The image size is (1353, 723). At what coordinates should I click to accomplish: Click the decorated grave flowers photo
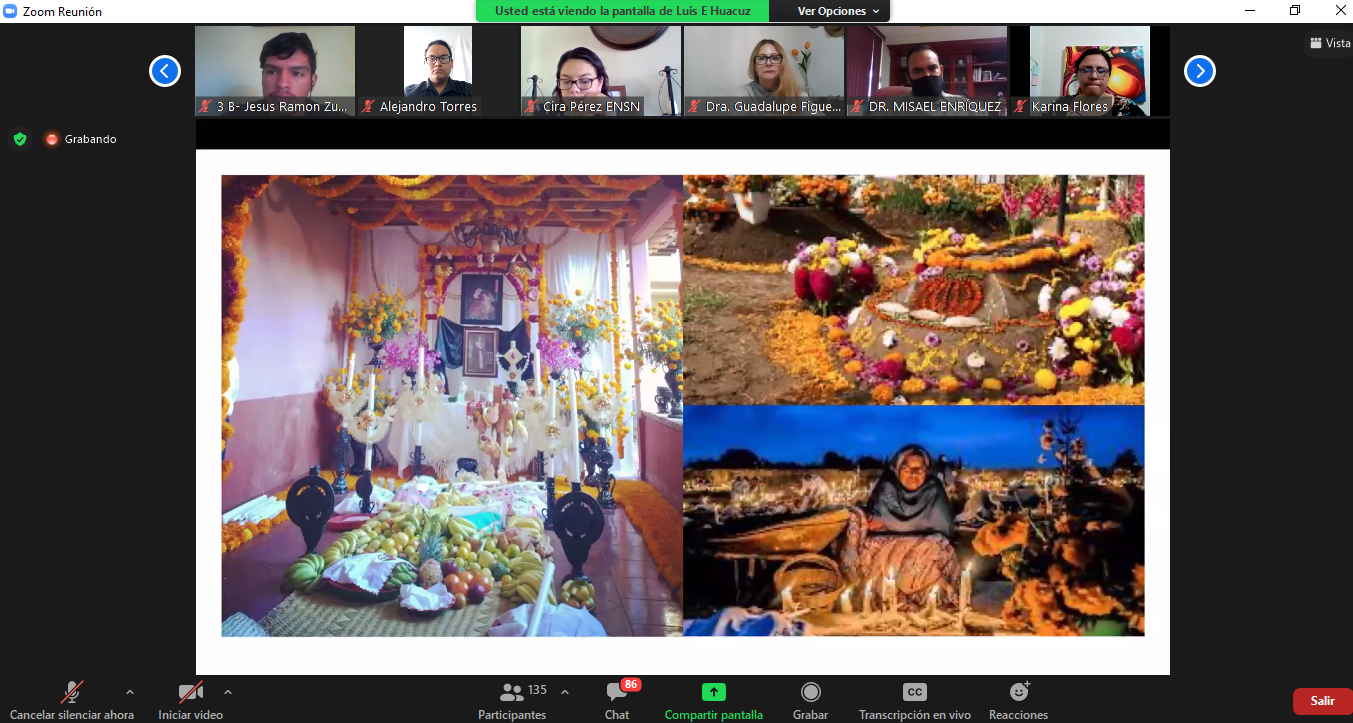pos(914,290)
